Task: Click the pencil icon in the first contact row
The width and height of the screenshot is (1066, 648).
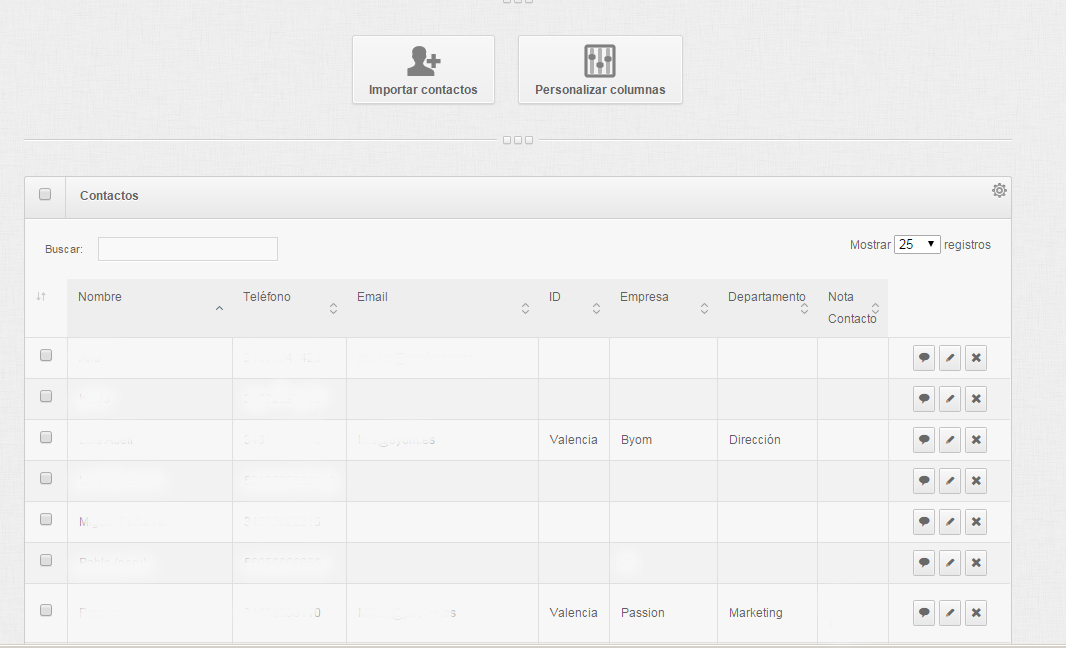Action: tap(950, 358)
